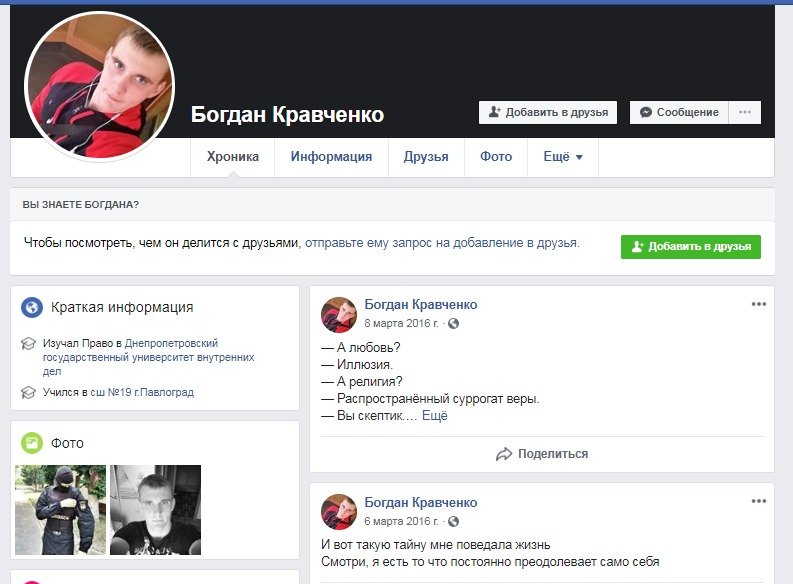Screen dimensions: 793x584
Task: Click the photo icon of the 'Фото' section
Action: [32, 443]
